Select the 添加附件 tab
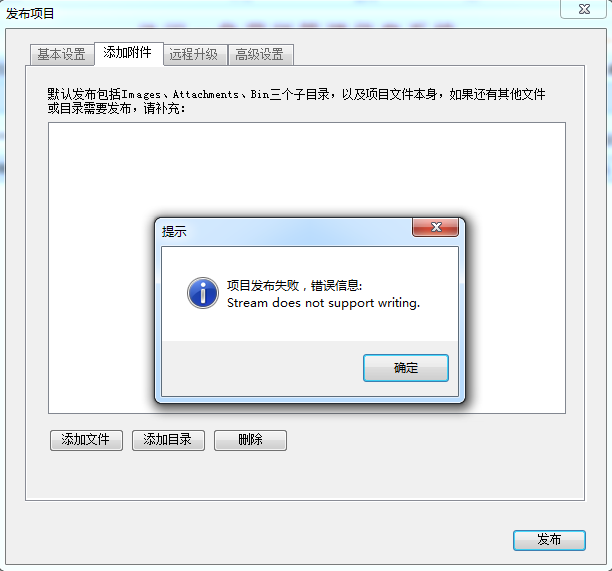Screen dimensions: 612x571 click(x=128, y=53)
